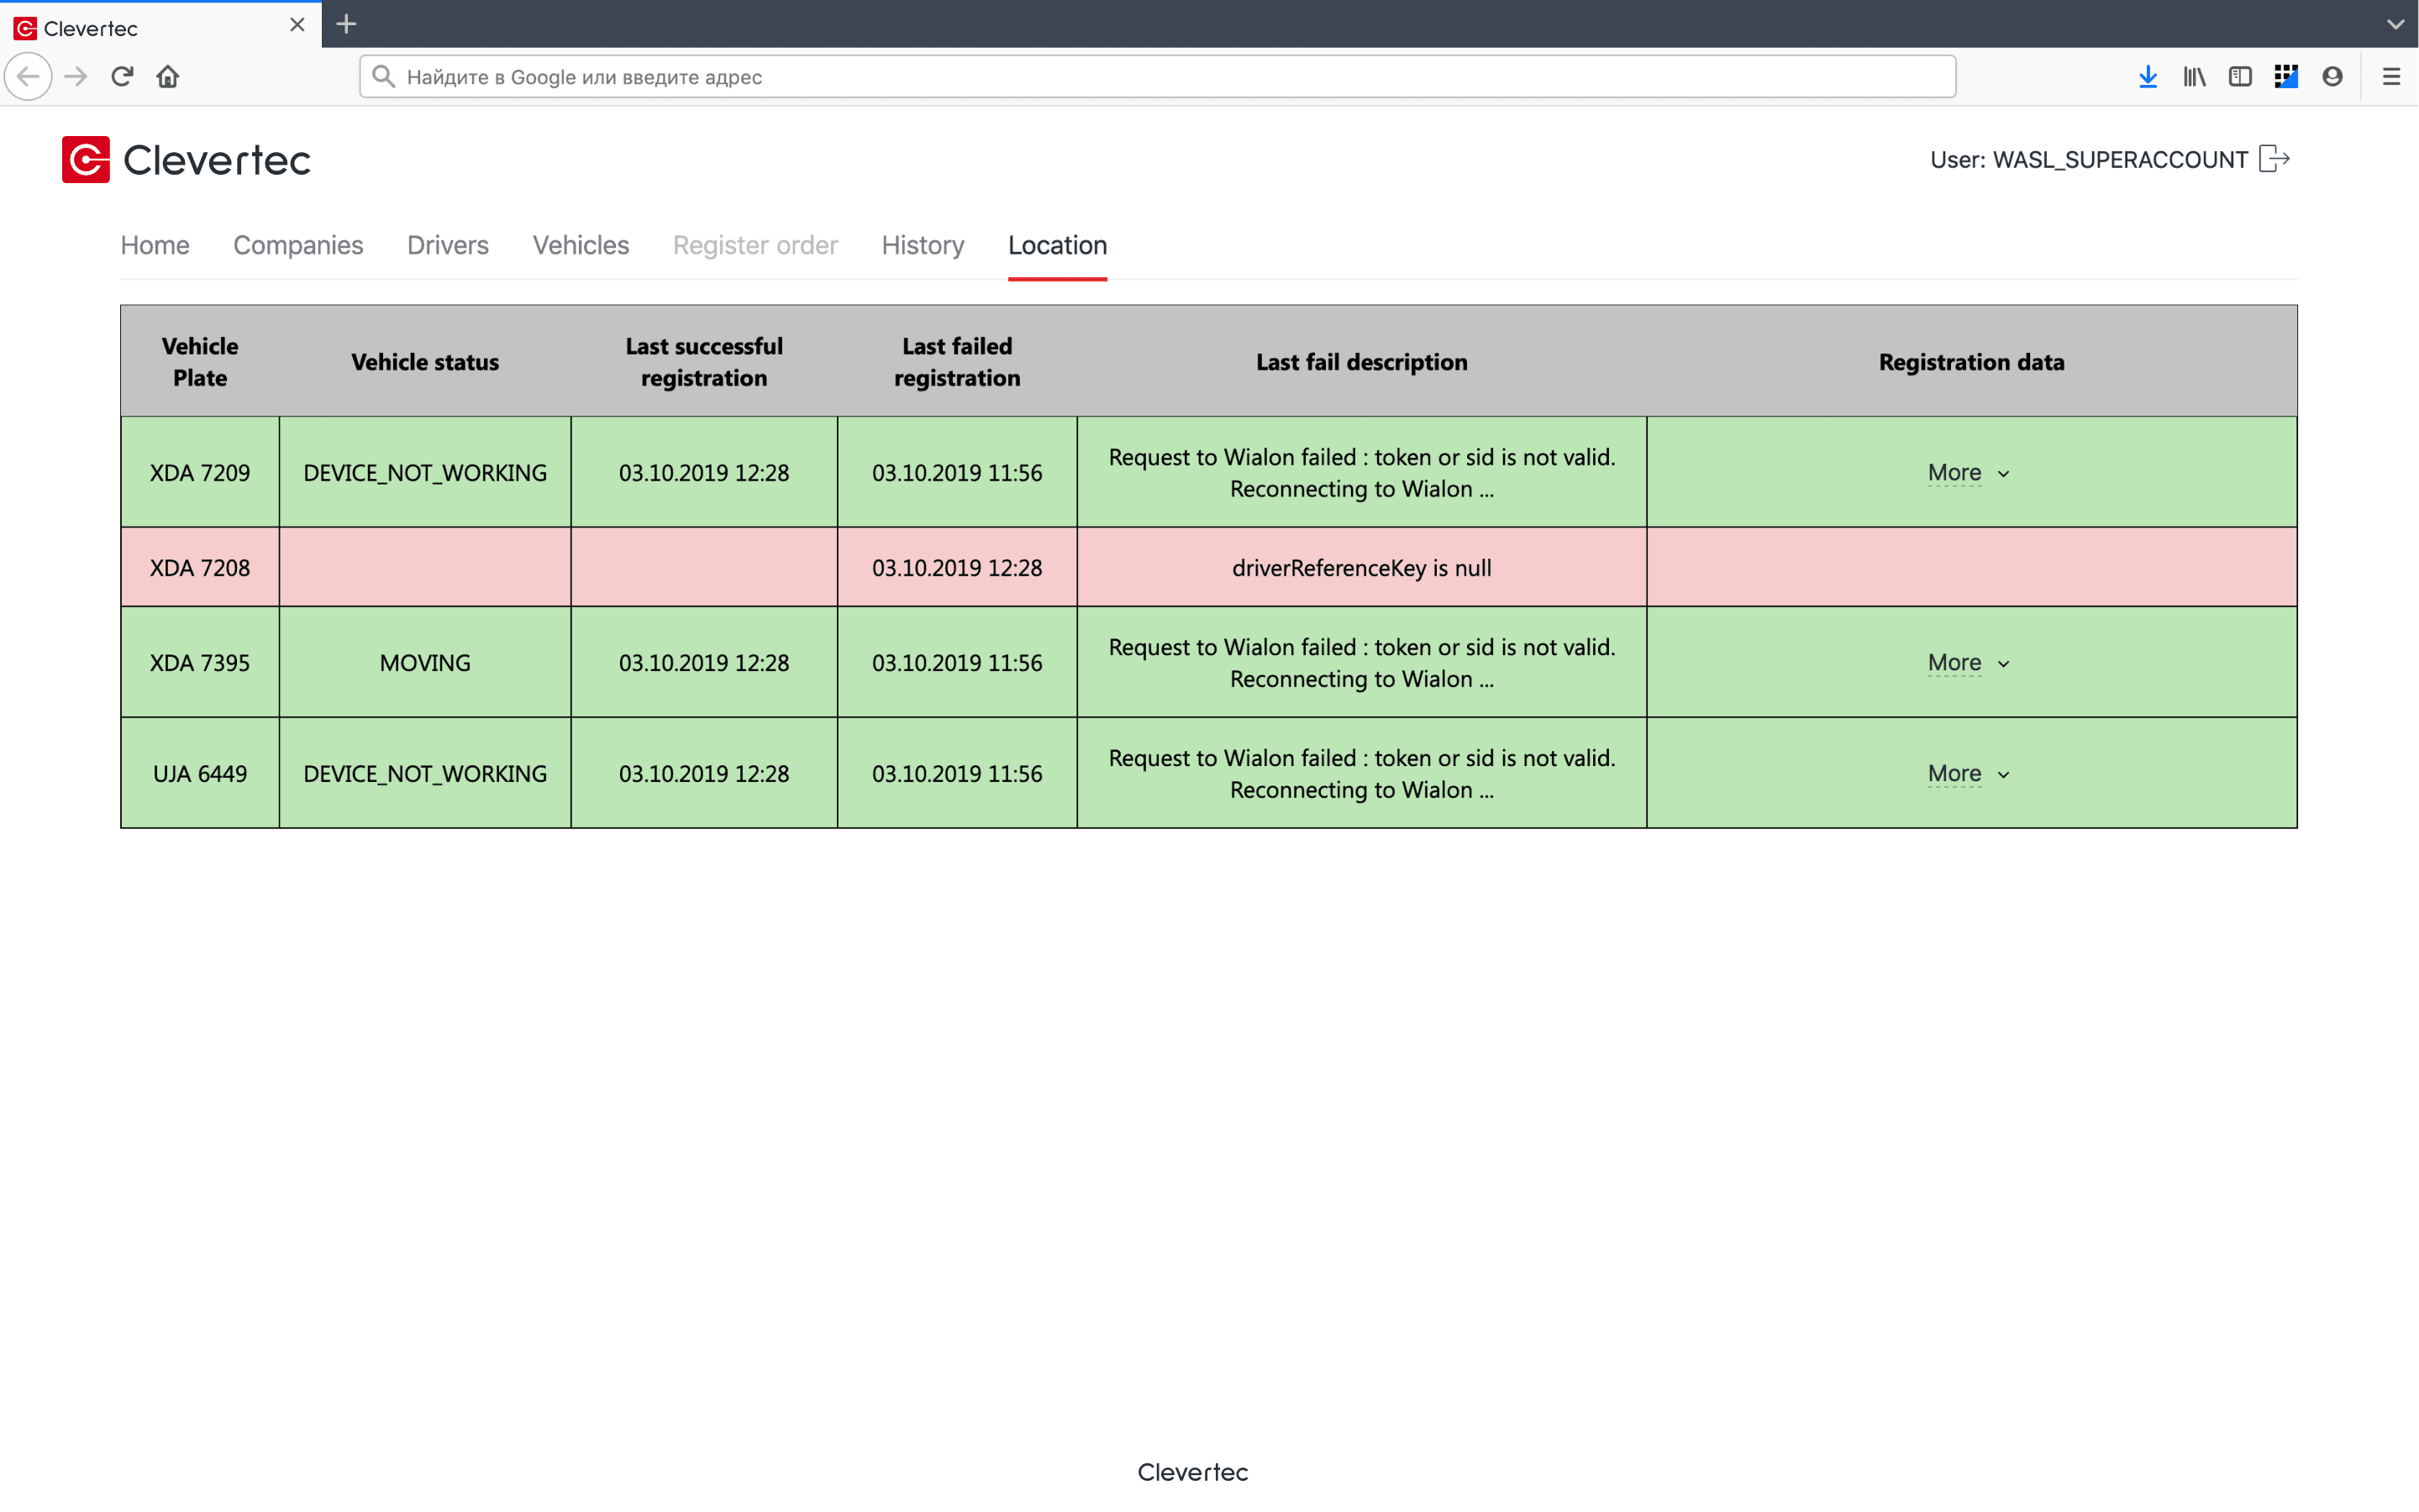This screenshot has width=2419, height=1512.
Task: Open the Vehicles tab
Action: click(580, 245)
